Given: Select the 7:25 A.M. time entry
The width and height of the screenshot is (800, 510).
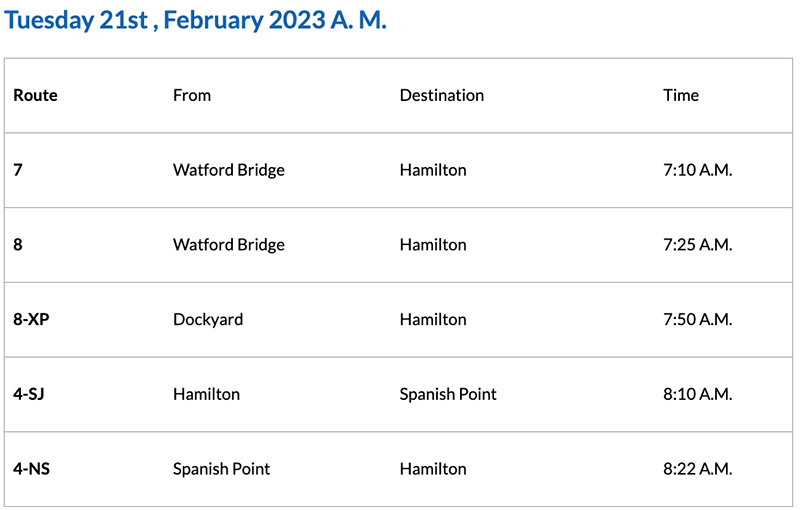Looking at the screenshot, I should [x=697, y=245].
